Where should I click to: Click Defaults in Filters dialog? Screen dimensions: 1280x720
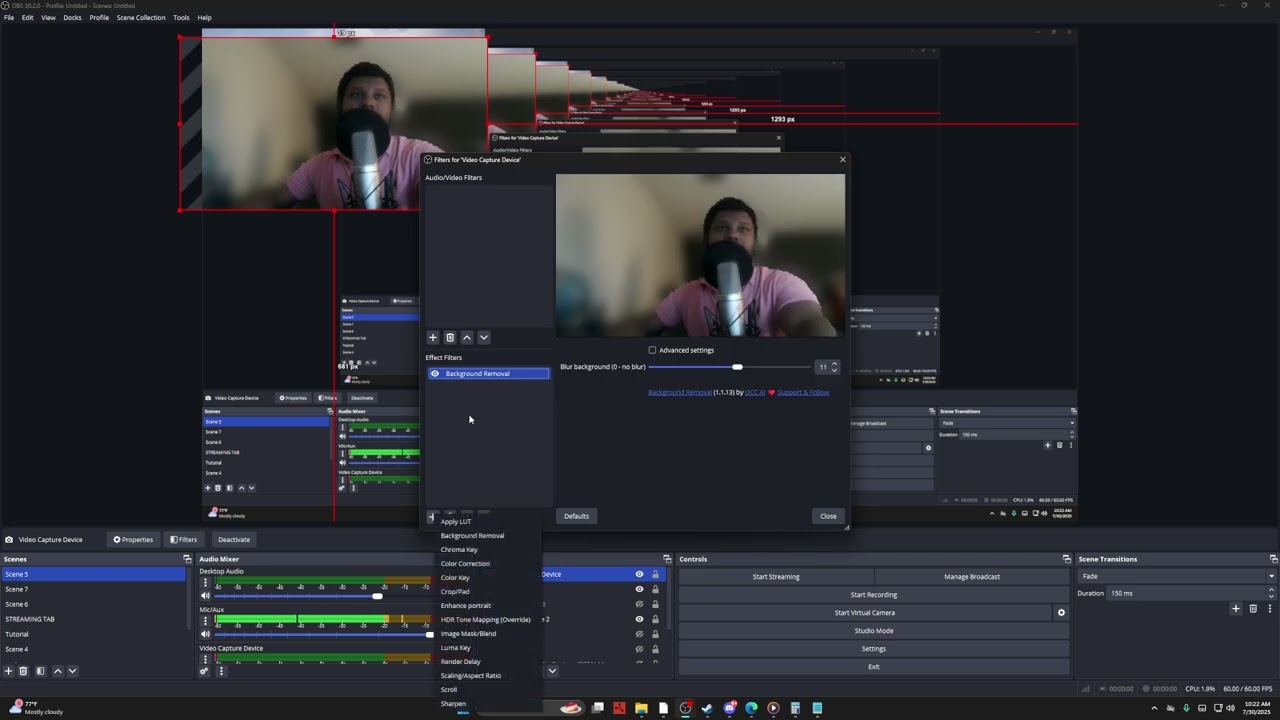[x=576, y=516]
